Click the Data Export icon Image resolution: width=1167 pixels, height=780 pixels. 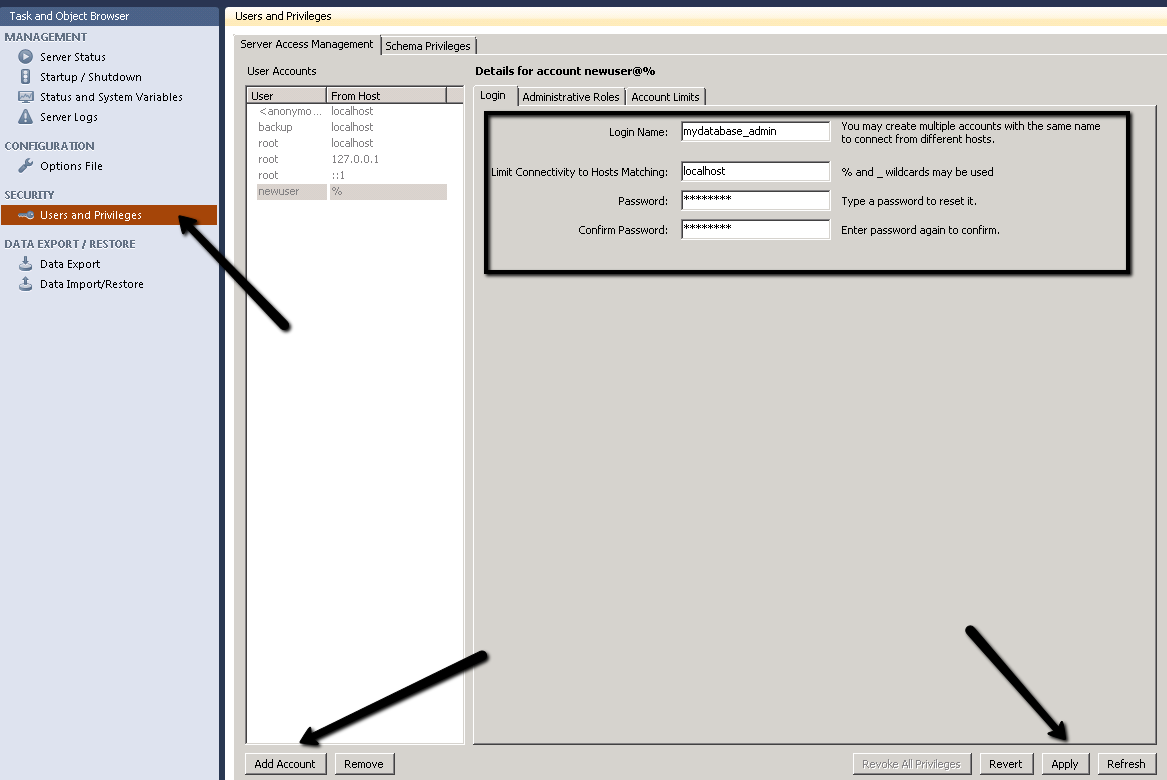pyautogui.click(x=26, y=264)
